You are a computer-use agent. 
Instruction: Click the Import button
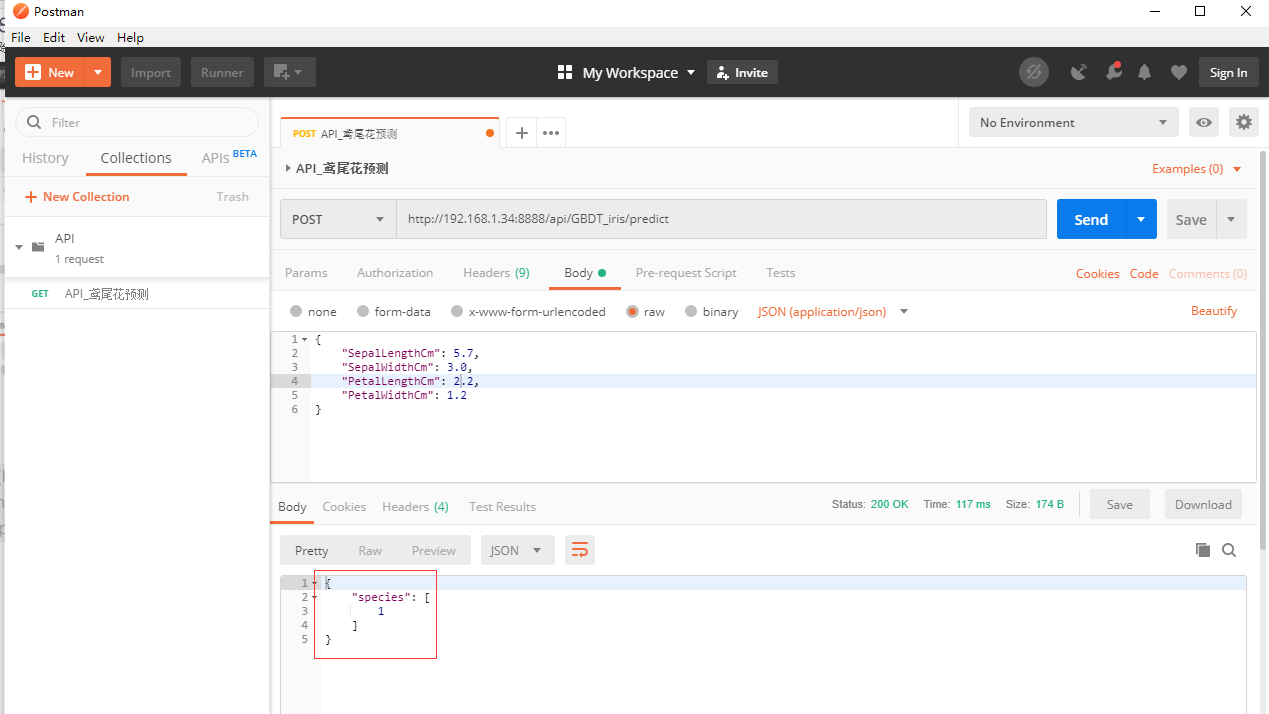click(151, 72)
